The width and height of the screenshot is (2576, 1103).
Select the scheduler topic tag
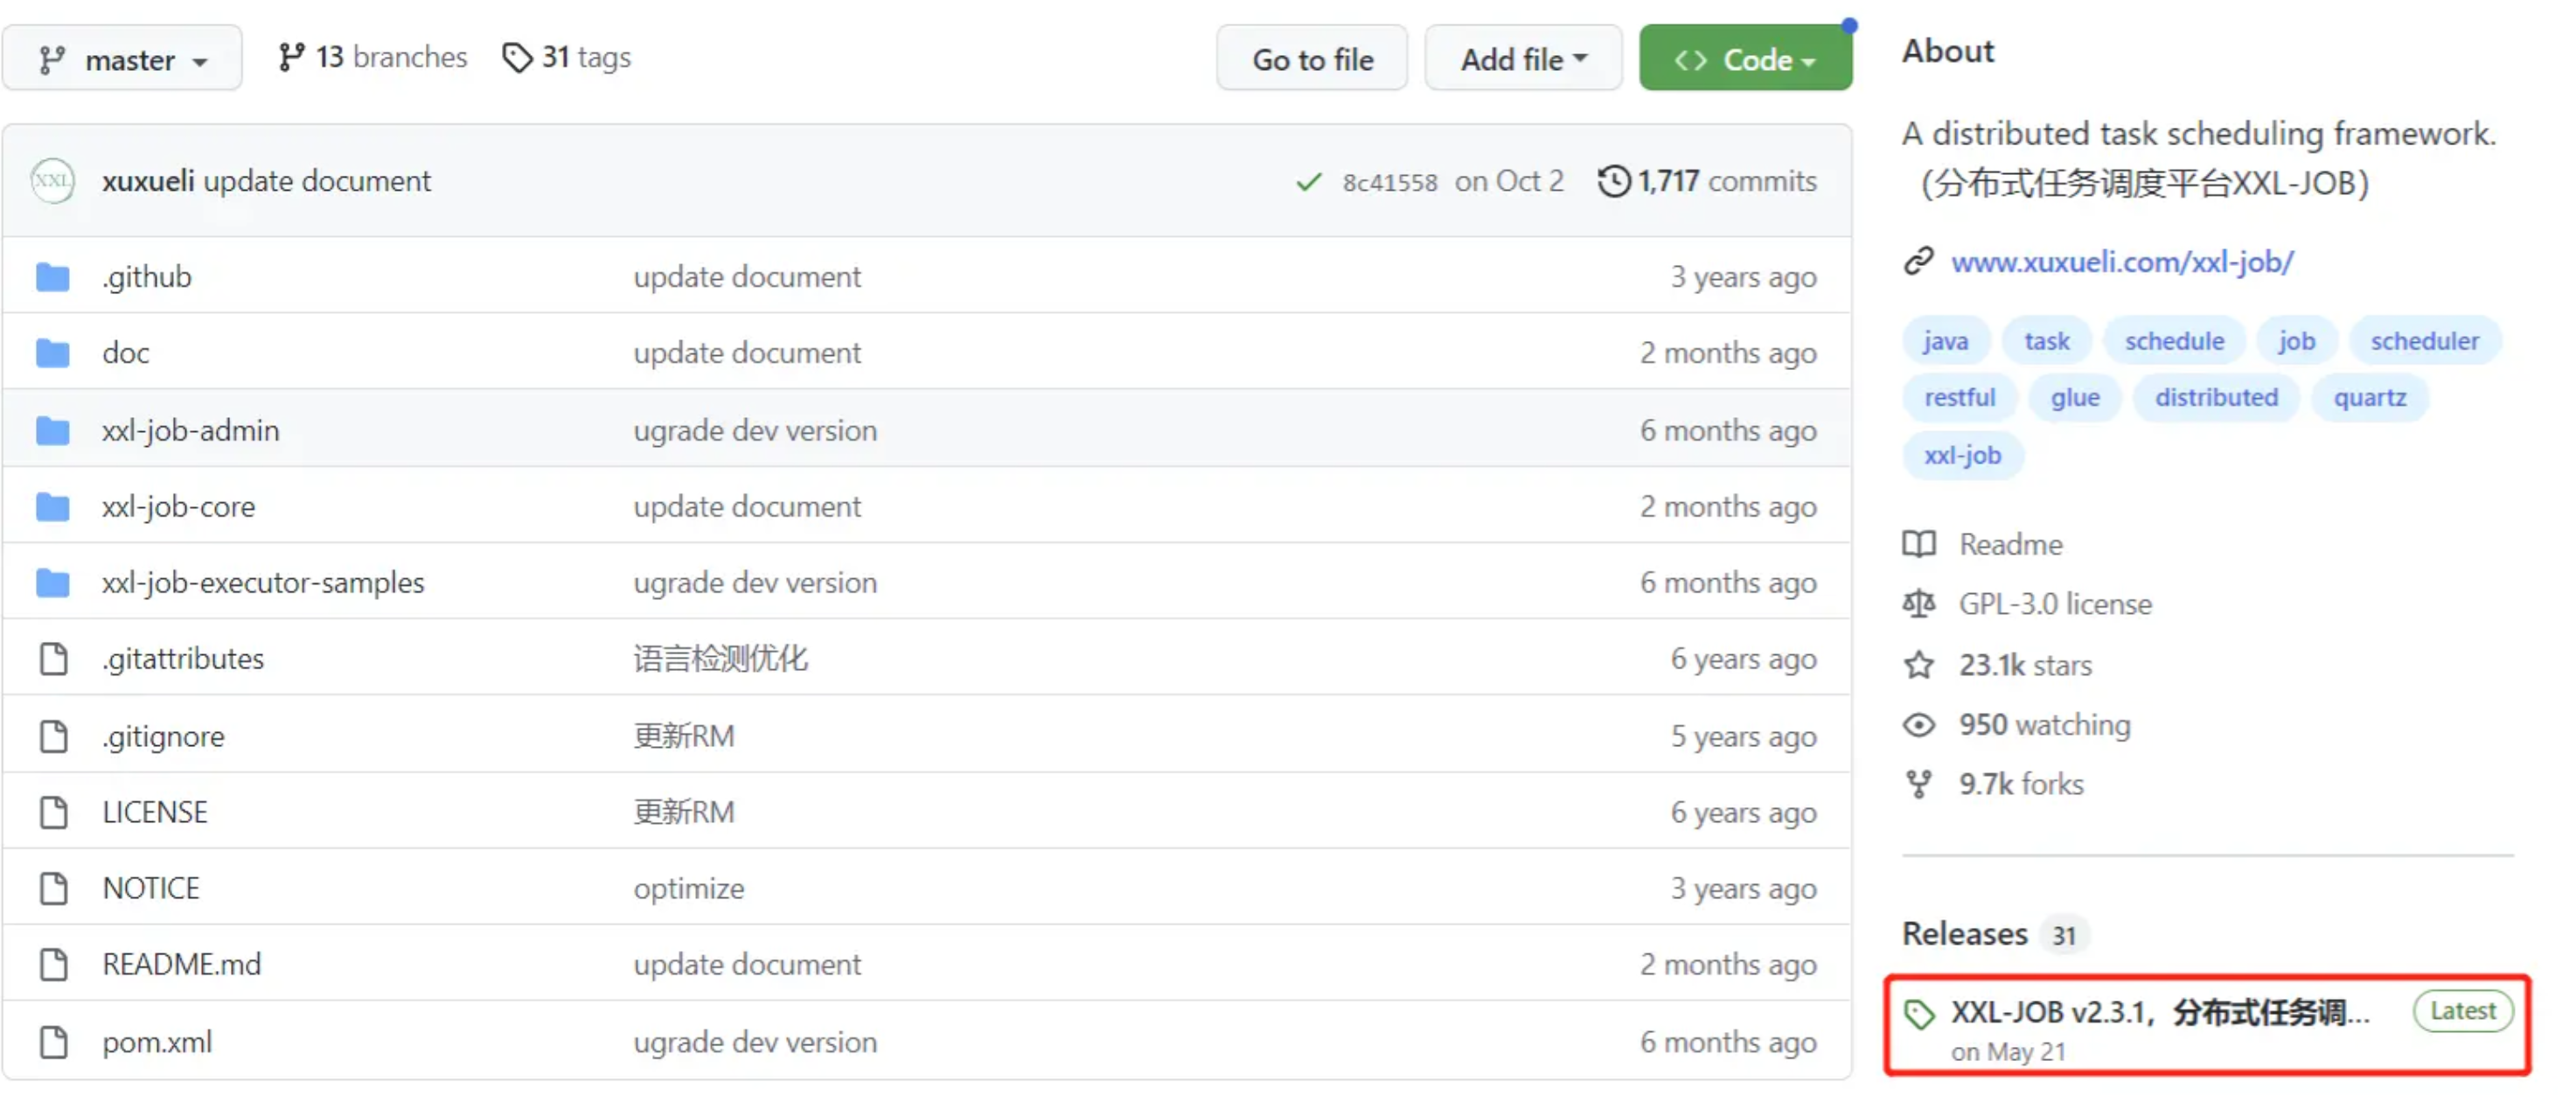coord(2424,341)
